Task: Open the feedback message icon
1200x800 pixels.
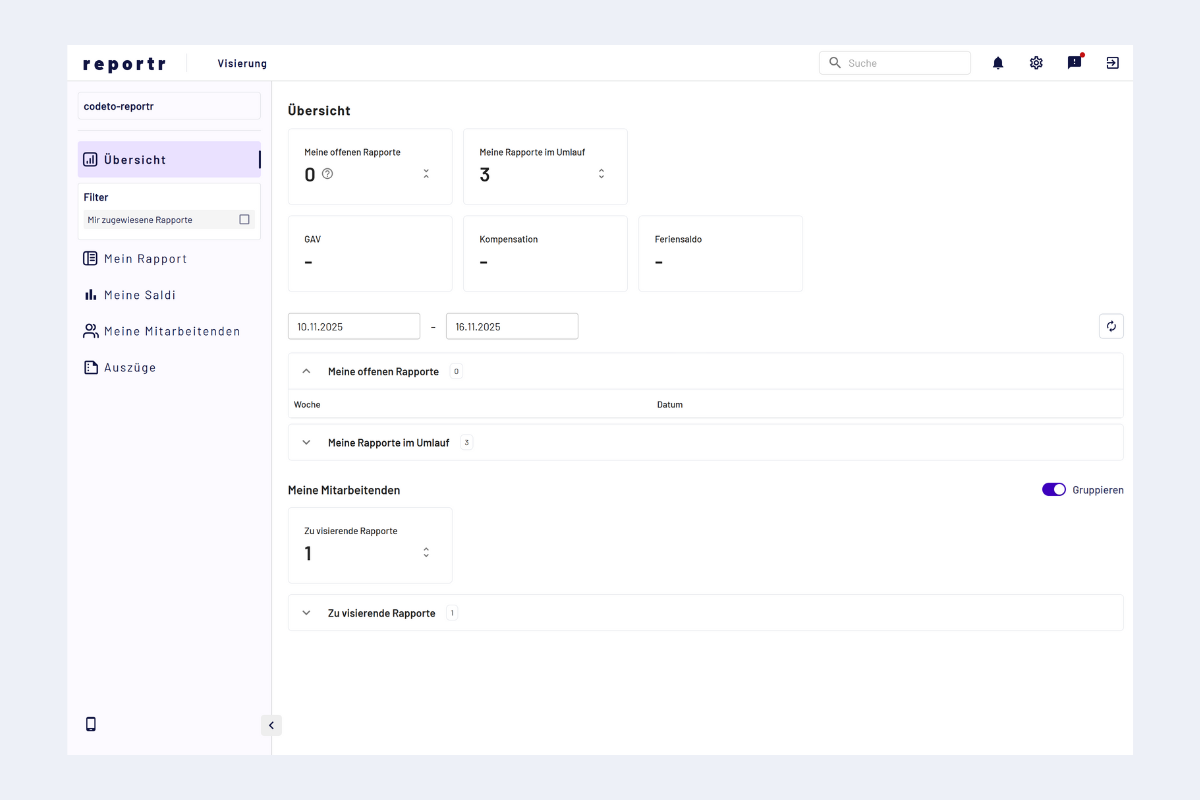Action: click(x=1074, y=63)
